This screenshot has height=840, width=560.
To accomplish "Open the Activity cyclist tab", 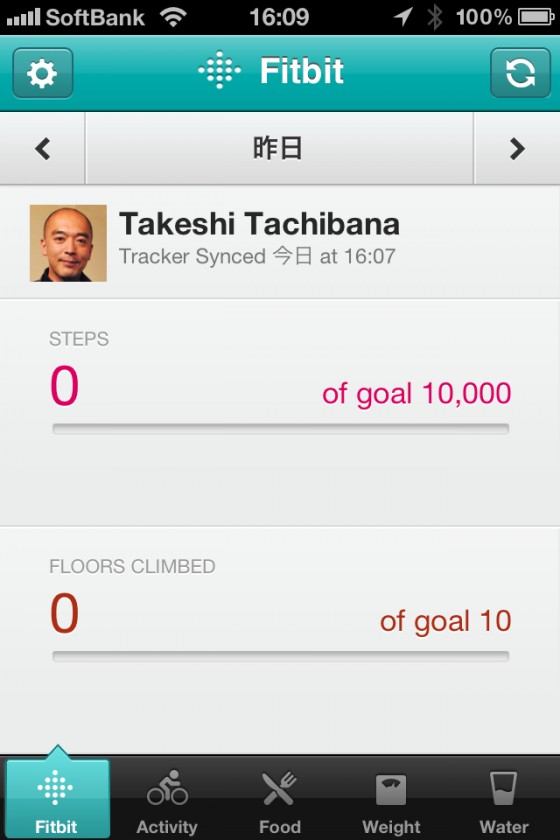I will coord(167,800).
